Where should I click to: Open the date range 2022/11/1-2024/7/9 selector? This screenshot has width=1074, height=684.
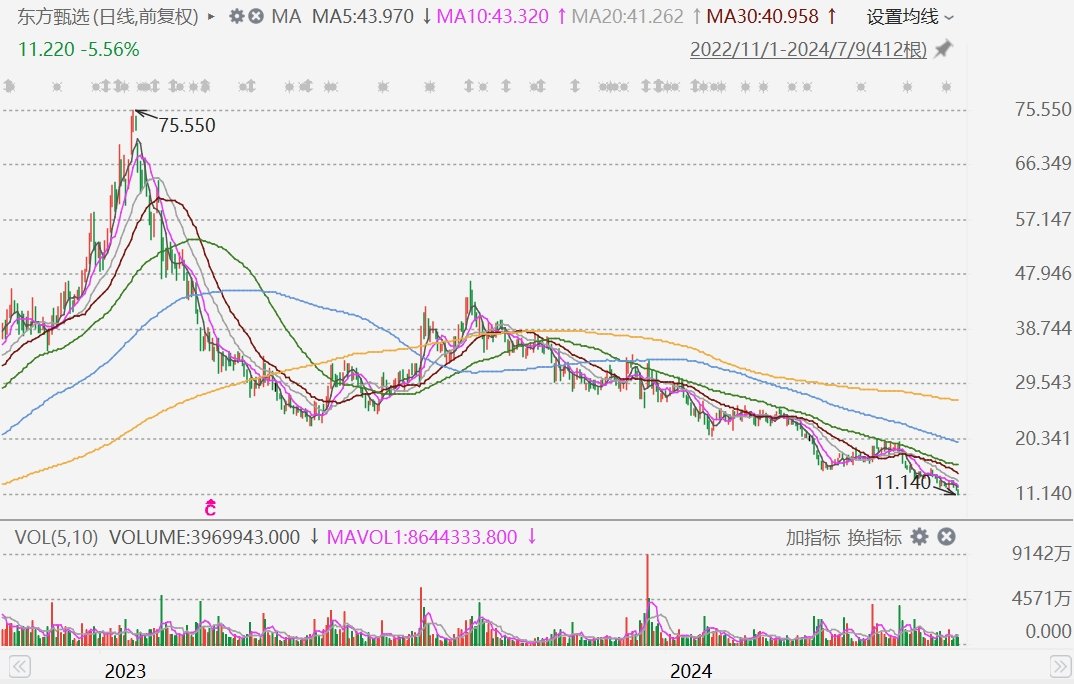click(x=808, y=49)
